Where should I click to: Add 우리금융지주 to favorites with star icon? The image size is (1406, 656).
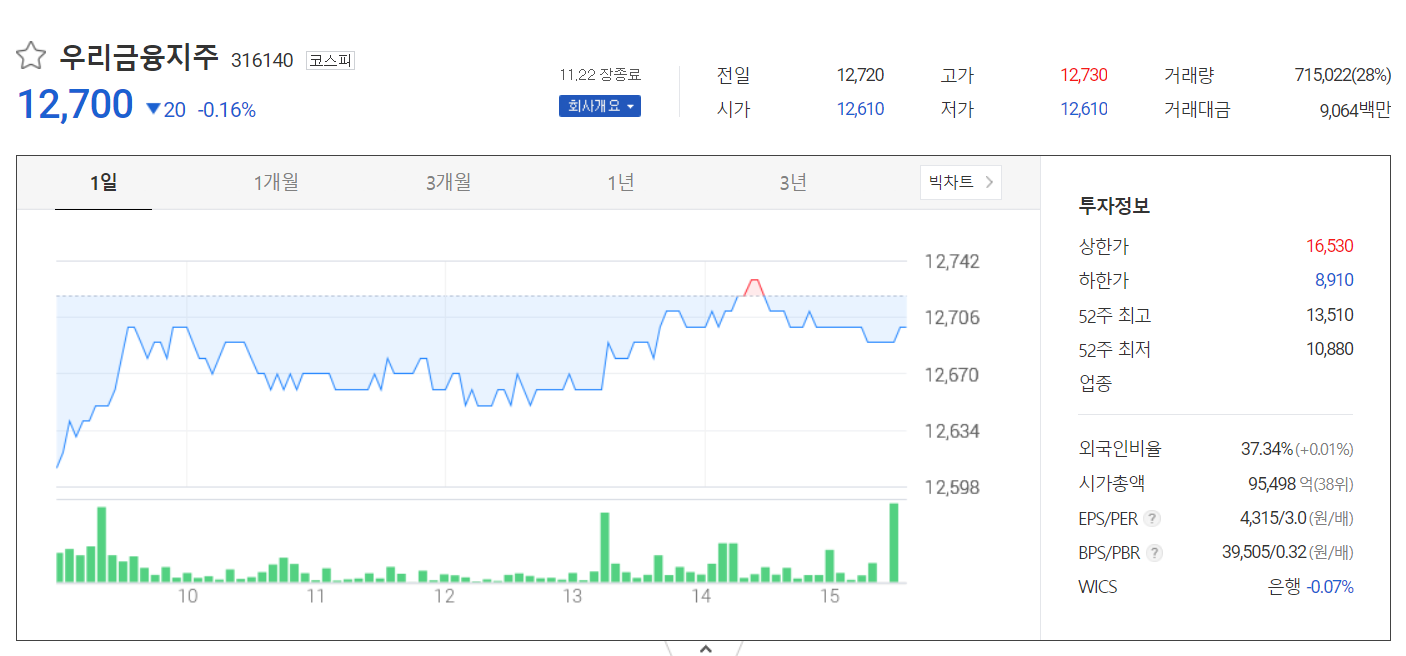click(x=31, y=56)
